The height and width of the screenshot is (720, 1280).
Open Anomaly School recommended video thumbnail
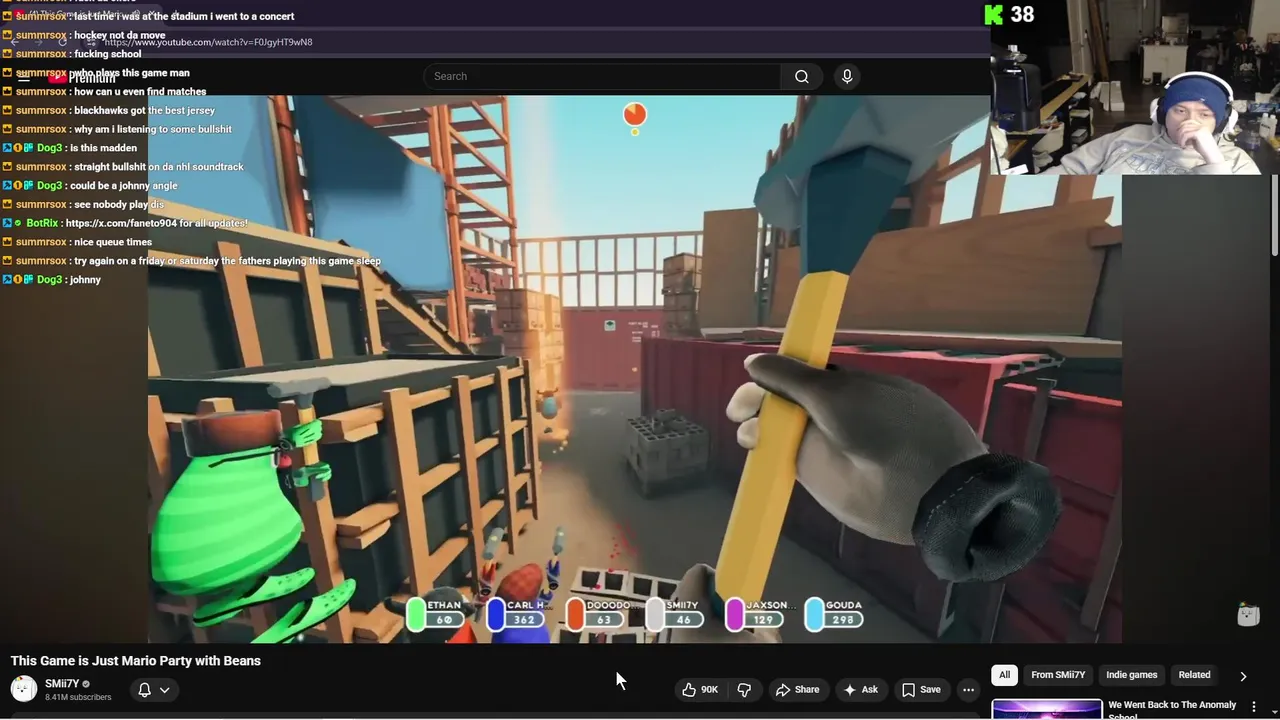1047,709
